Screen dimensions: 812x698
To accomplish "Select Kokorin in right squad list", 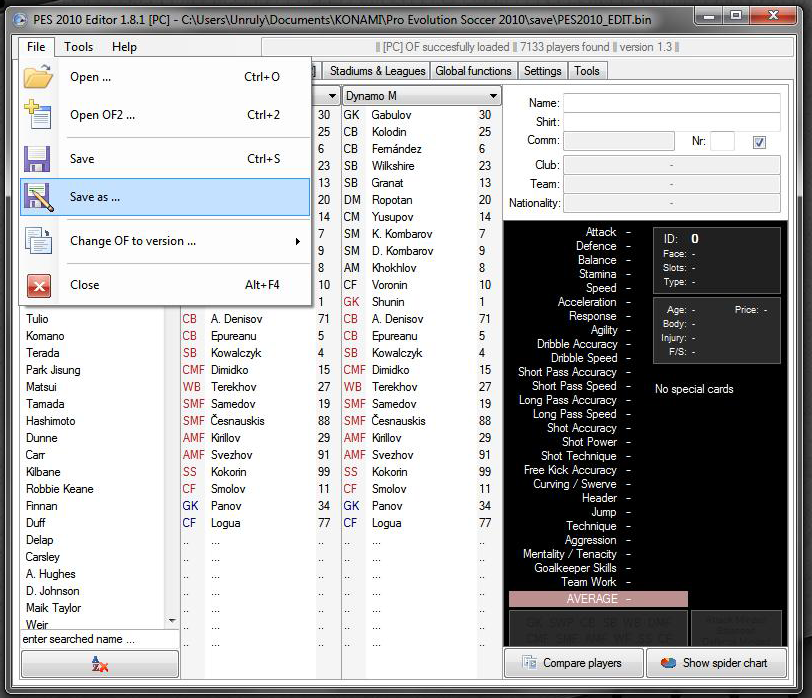I will coord(389,472).
